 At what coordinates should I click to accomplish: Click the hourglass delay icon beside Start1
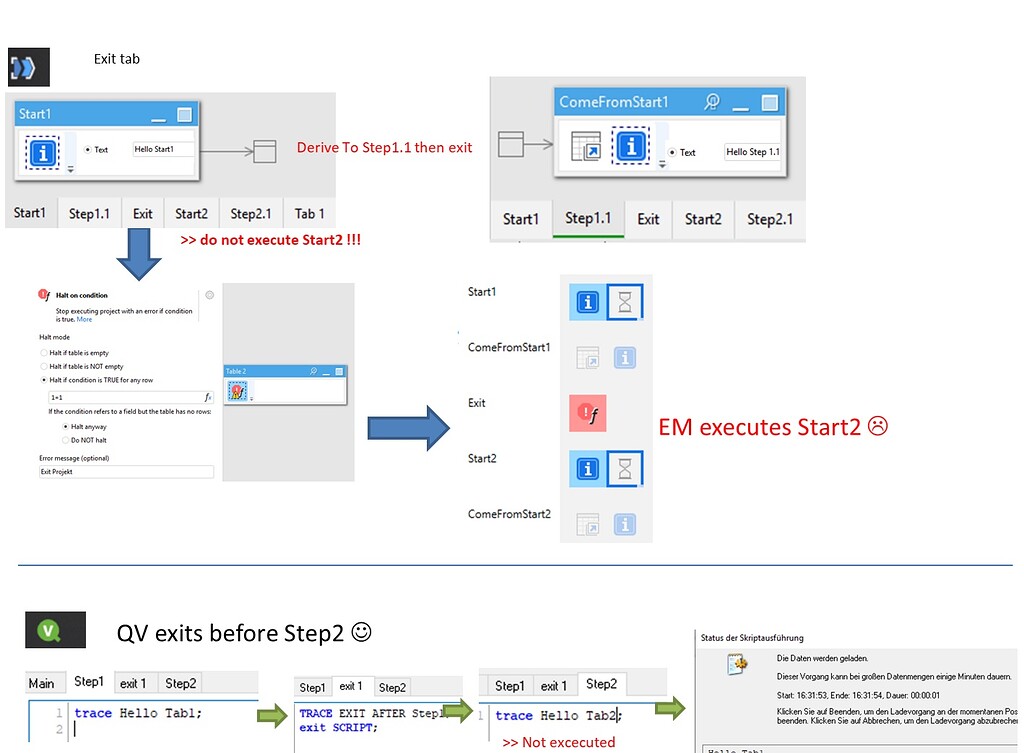[626, 304]
